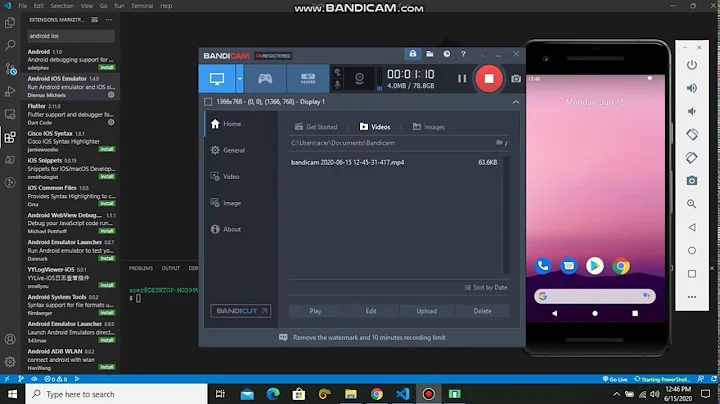Click the Windows Start button

12,394
